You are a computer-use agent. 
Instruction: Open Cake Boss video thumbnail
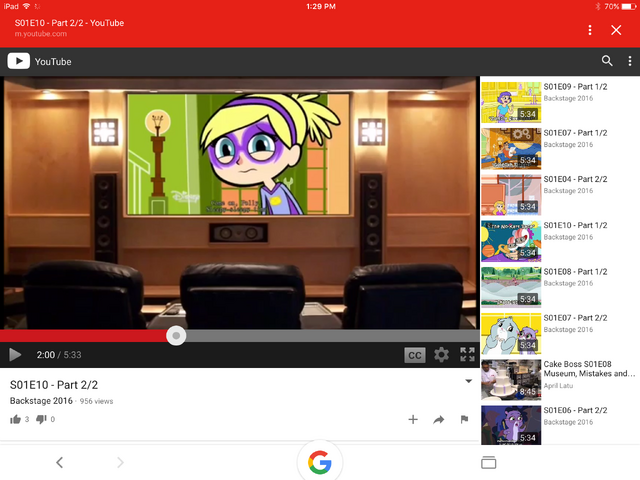click(511, 380)
